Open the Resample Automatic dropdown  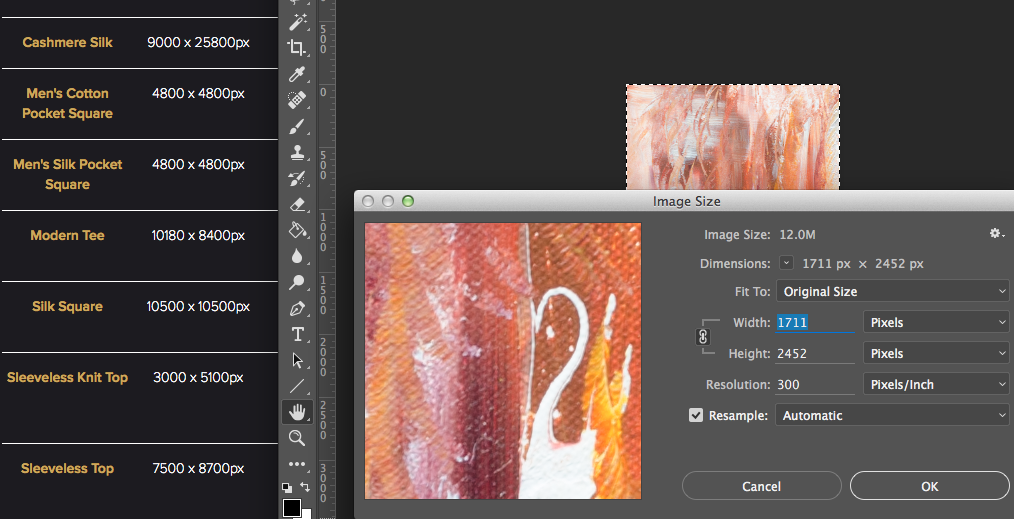tap(892, 416)
